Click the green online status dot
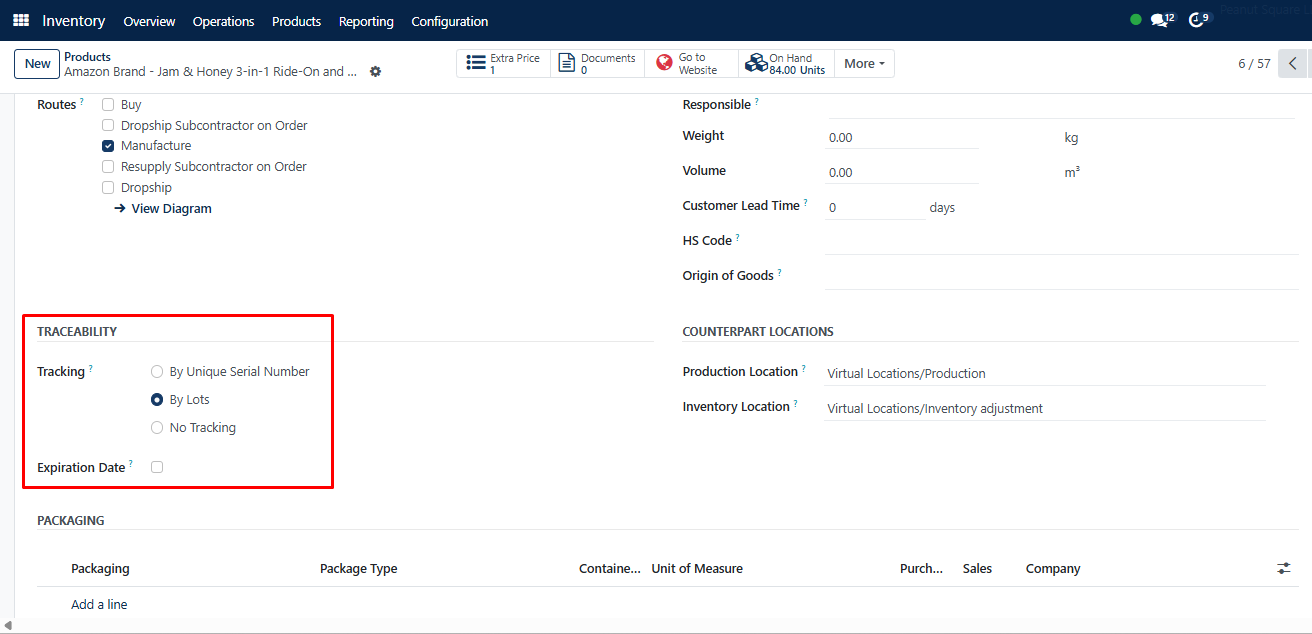Screen dimensions: 1312x634 coord(1135,19)
